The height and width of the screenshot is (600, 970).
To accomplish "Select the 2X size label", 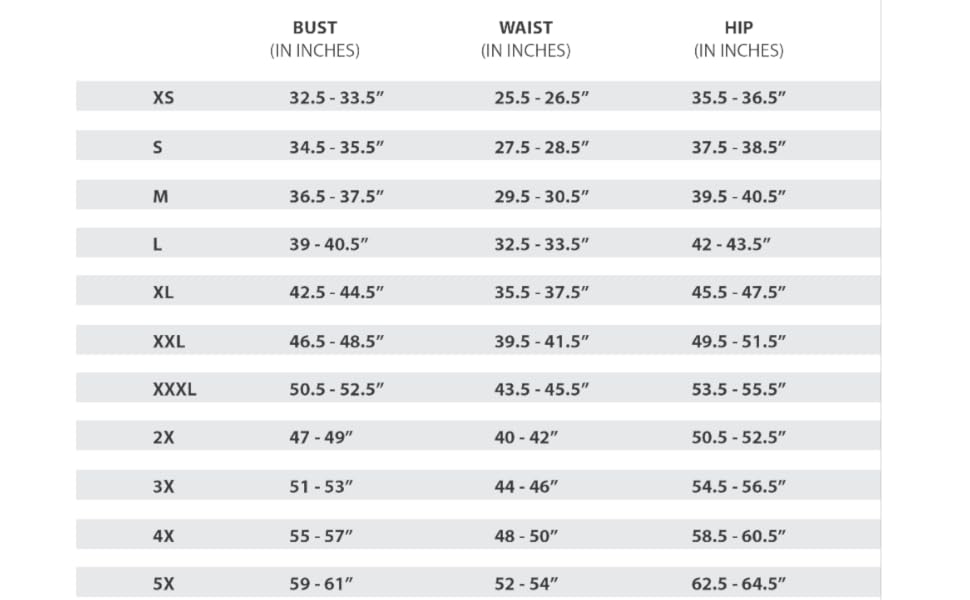I will coord(163,438).
